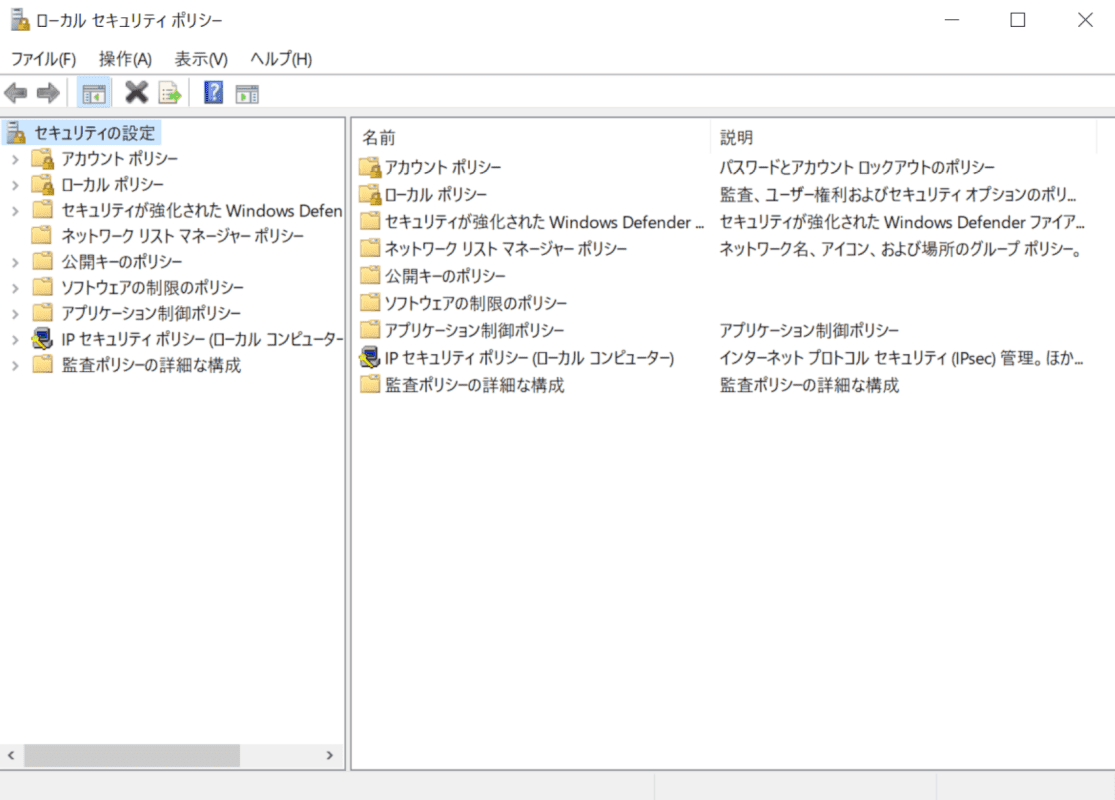
Task: Open the 操作(A) menu
Action: (125, 59)
